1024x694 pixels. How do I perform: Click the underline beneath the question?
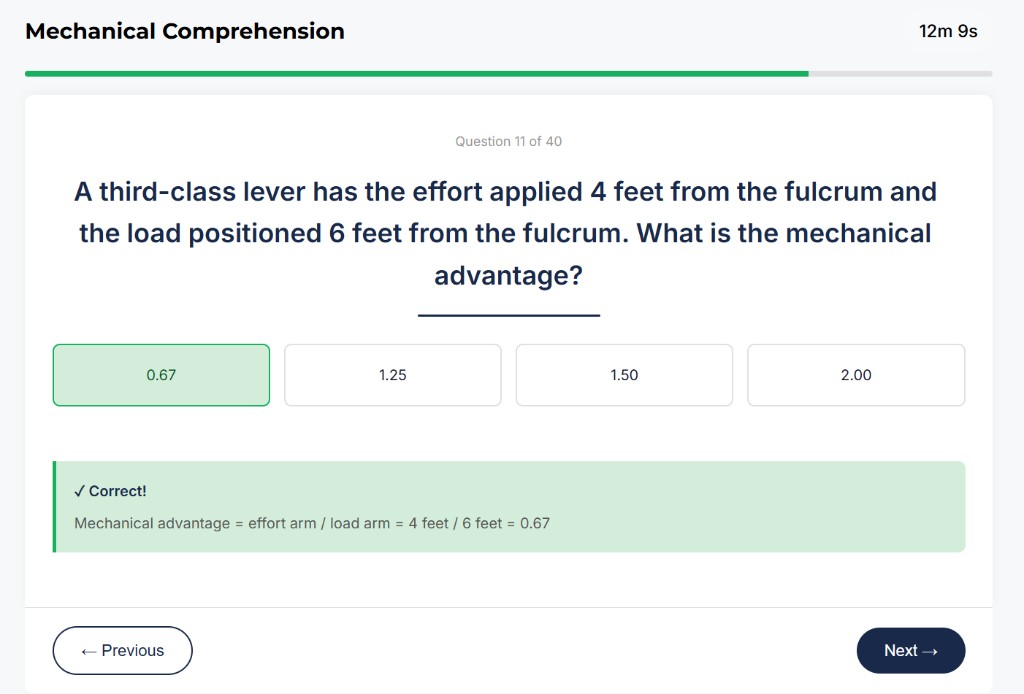tap(508, 314)
